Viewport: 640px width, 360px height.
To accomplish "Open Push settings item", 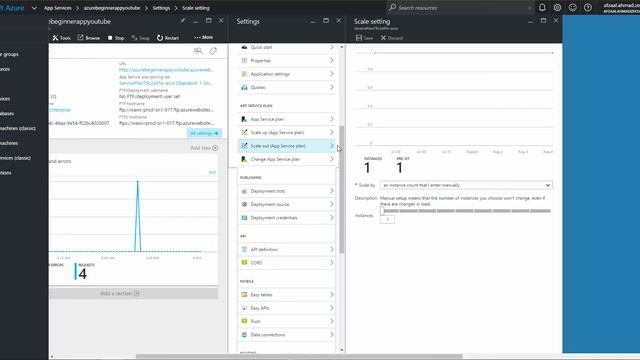I will click(x=287, y=321).
